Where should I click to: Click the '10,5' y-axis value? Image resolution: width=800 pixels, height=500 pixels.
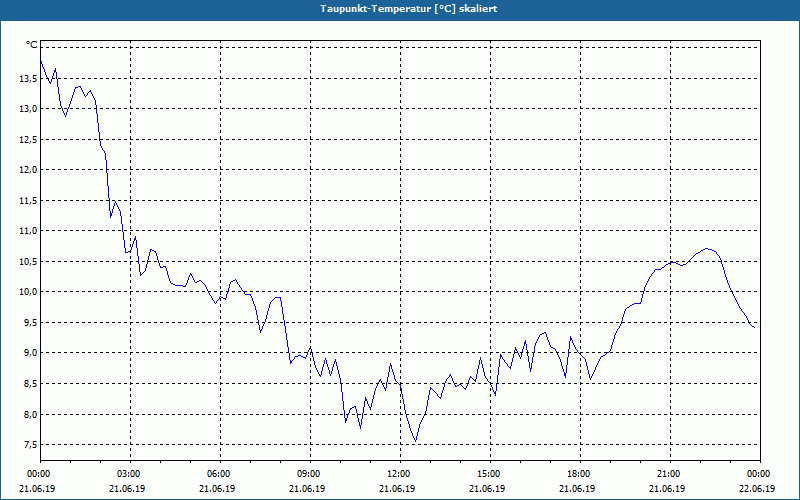coord(28,261)
